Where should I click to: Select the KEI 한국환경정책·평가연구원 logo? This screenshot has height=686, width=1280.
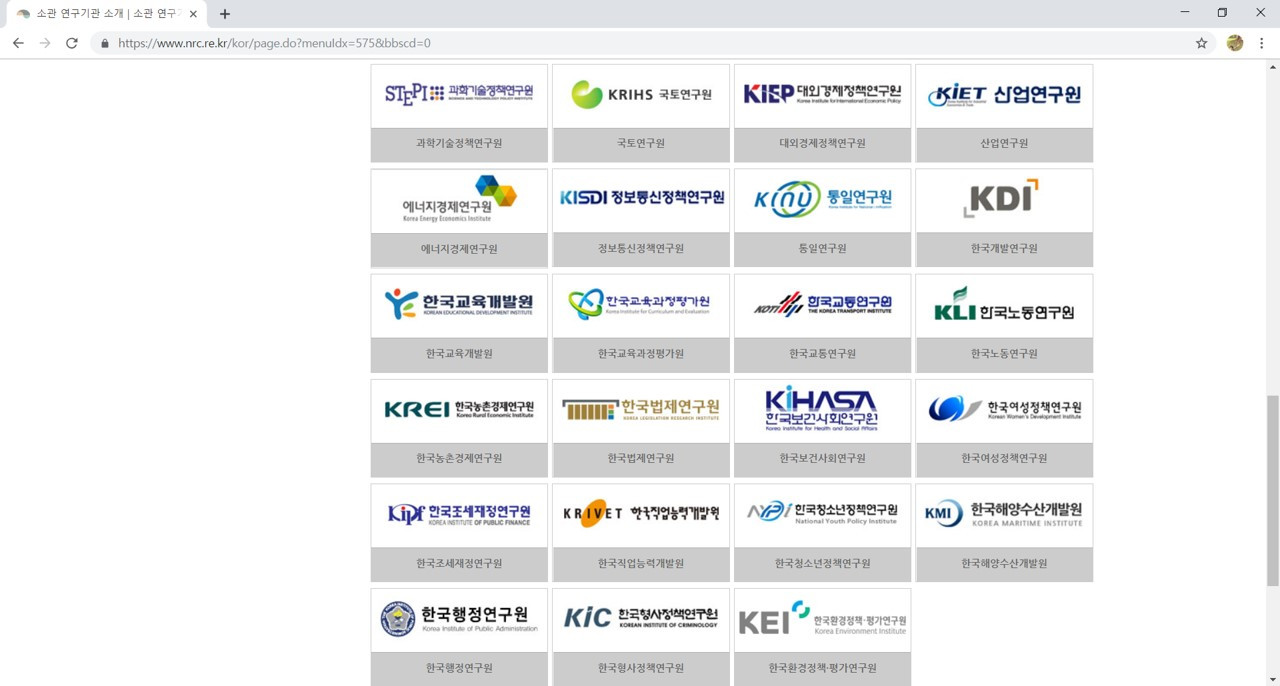[x=822, y=619]
